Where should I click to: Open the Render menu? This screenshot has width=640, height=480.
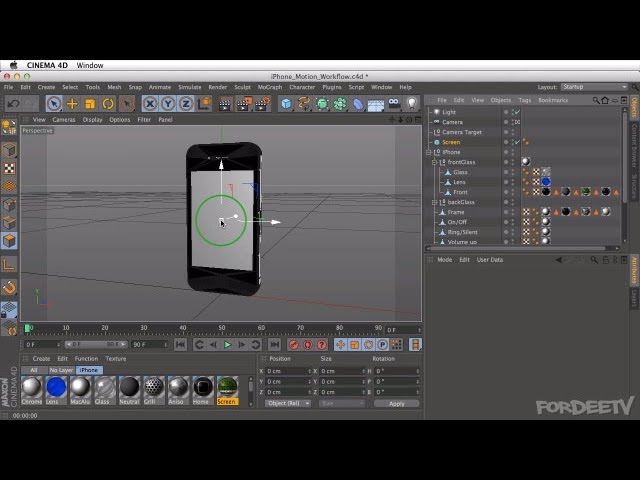218,87
